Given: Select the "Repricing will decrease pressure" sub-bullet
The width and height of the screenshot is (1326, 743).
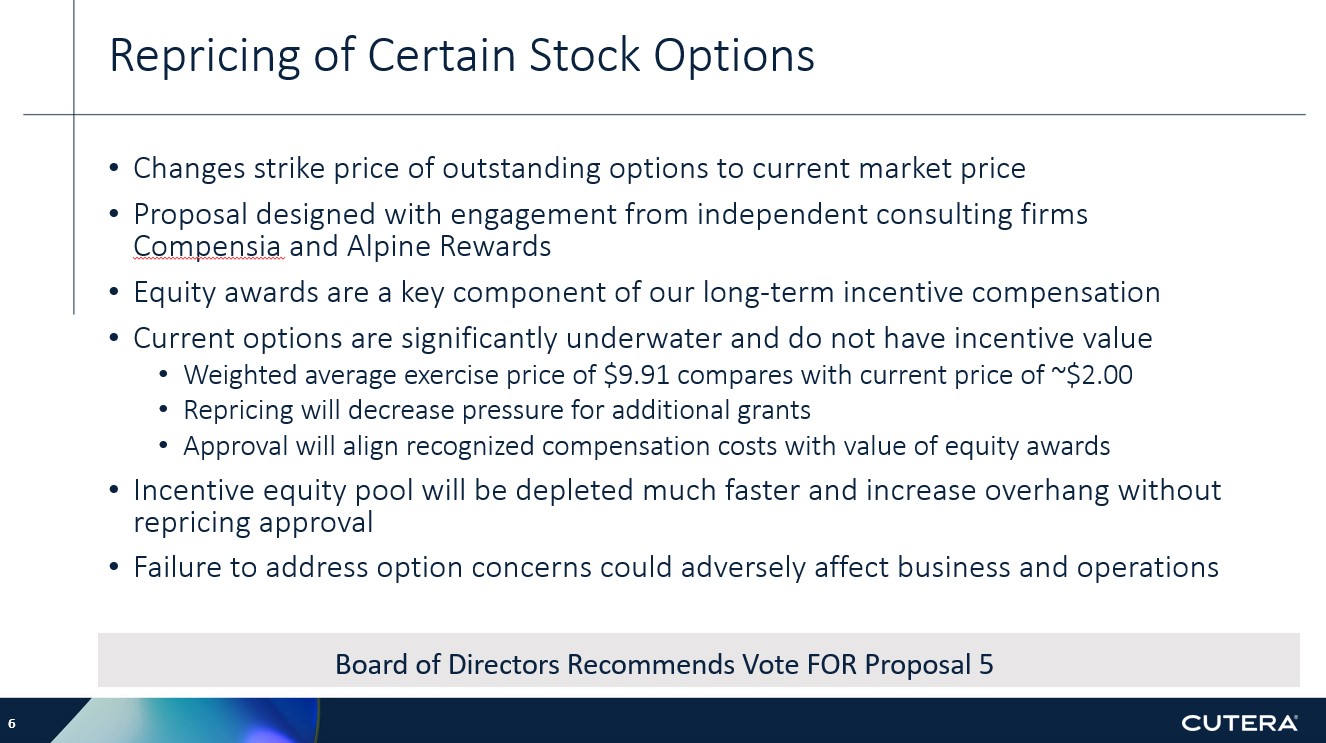Looking at the screenshot, I should 497,410.
